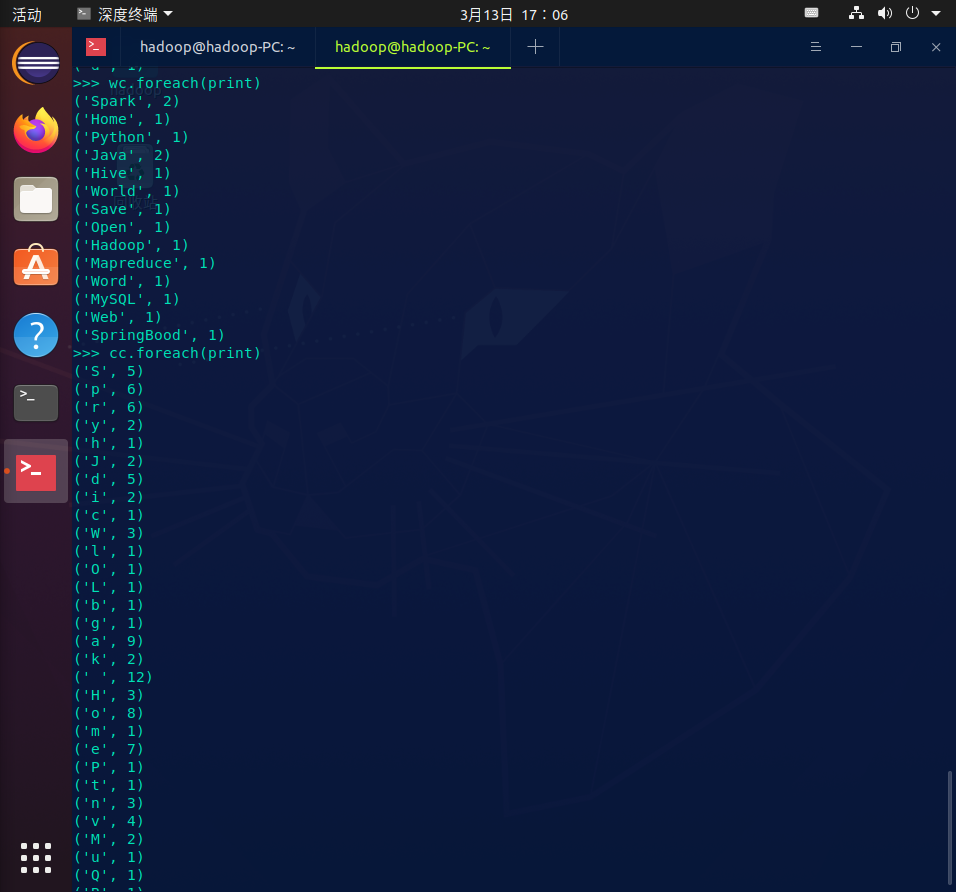Open the Files manager in dock

pos(36,199)
